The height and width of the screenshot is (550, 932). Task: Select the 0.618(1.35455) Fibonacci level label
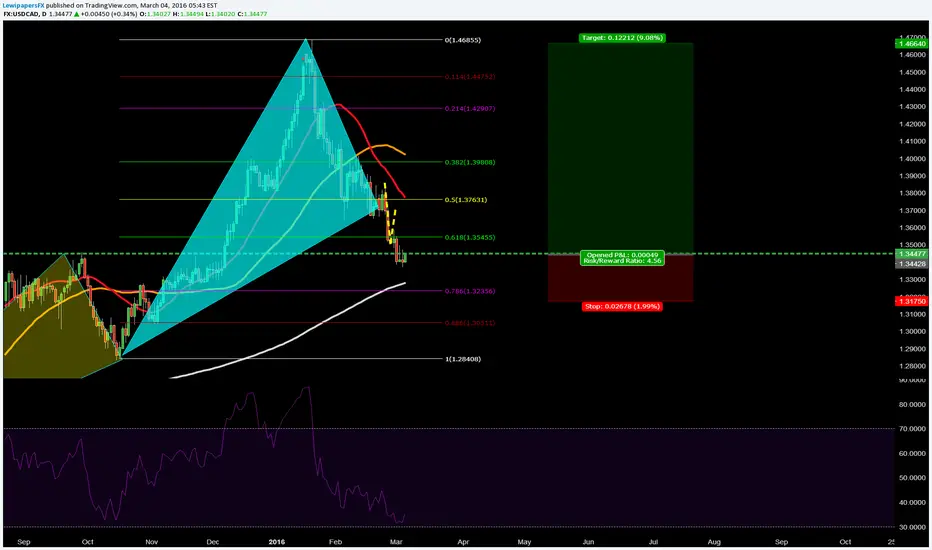tap(470, 237)
